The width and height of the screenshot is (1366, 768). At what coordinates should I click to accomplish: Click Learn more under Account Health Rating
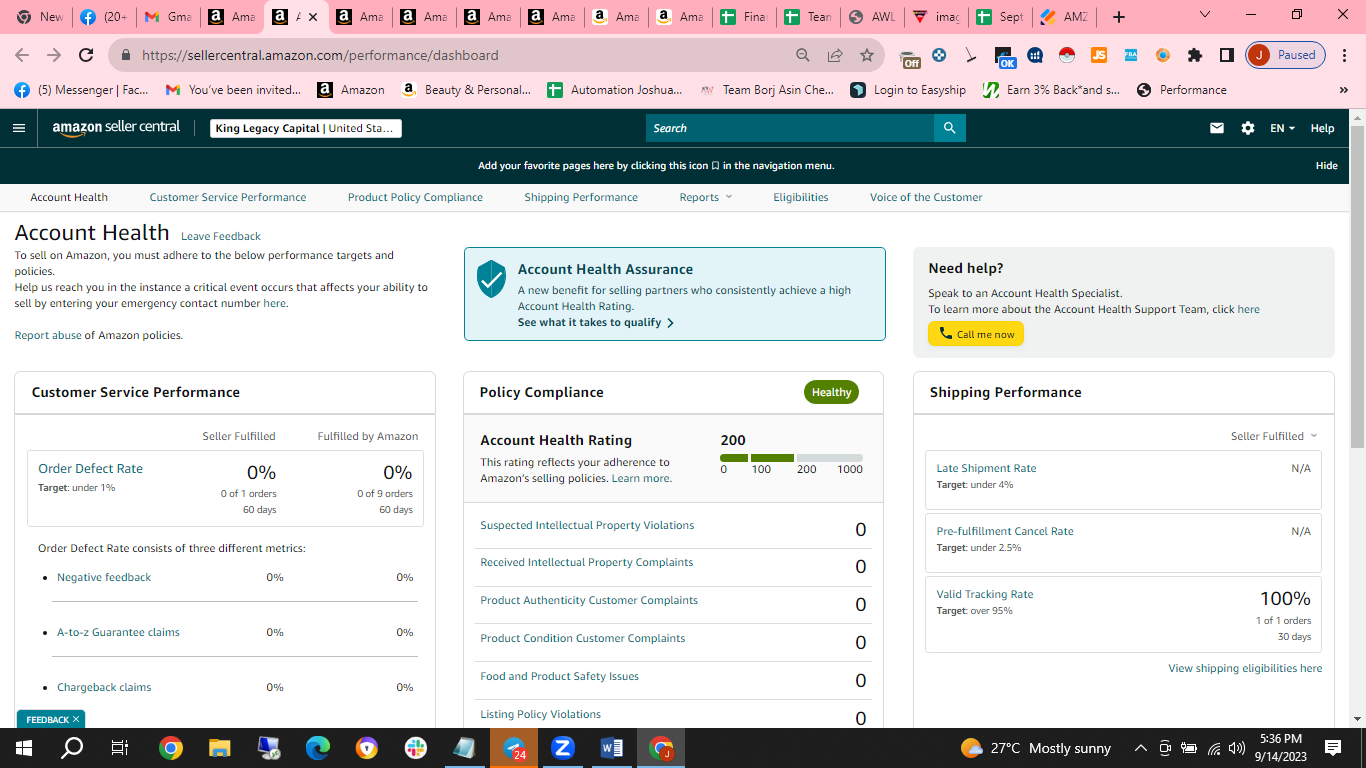[x=640, y=479]
